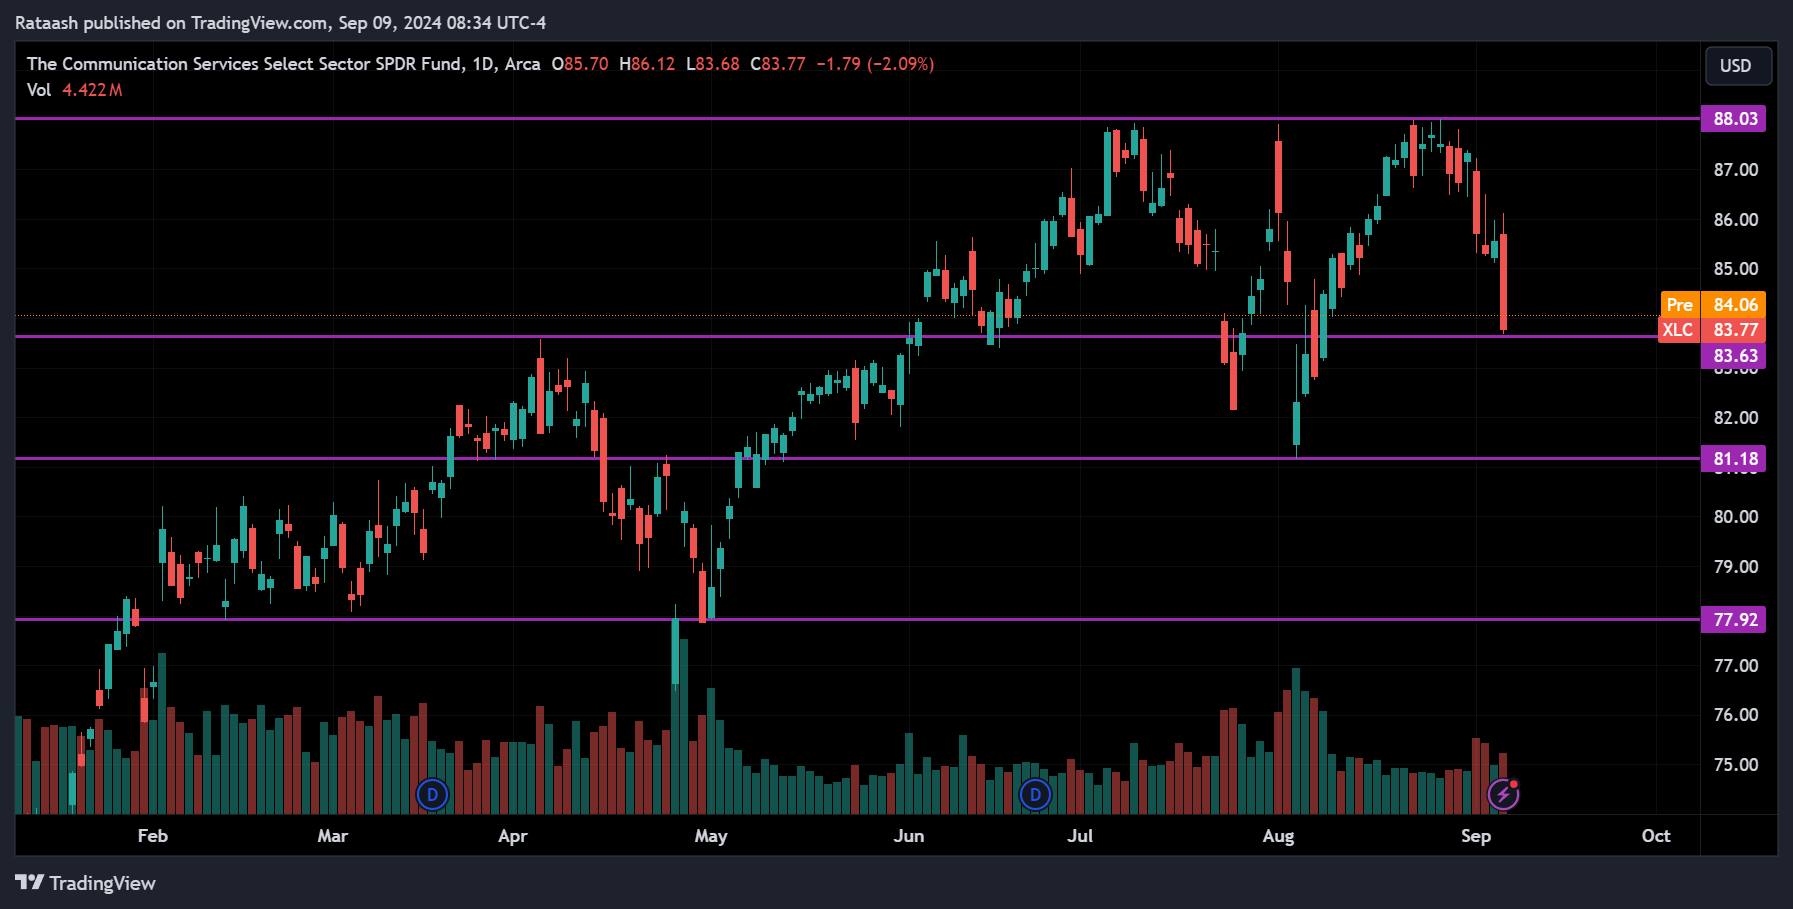Click the 75.00 price axis label
This screenshot has width=1793, height=909.
[1736, 765]
